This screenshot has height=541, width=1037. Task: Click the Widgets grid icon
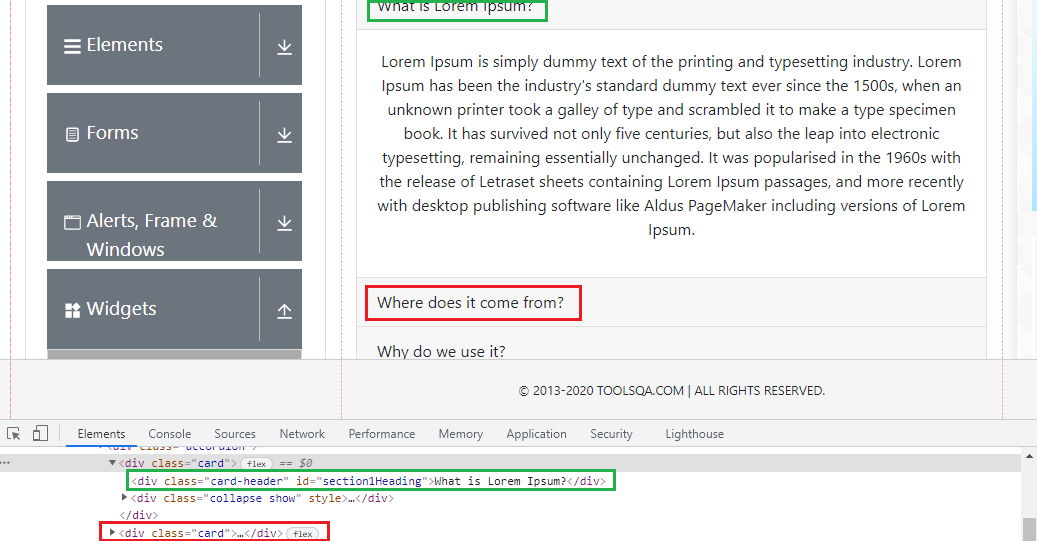[x=72, y=310]
